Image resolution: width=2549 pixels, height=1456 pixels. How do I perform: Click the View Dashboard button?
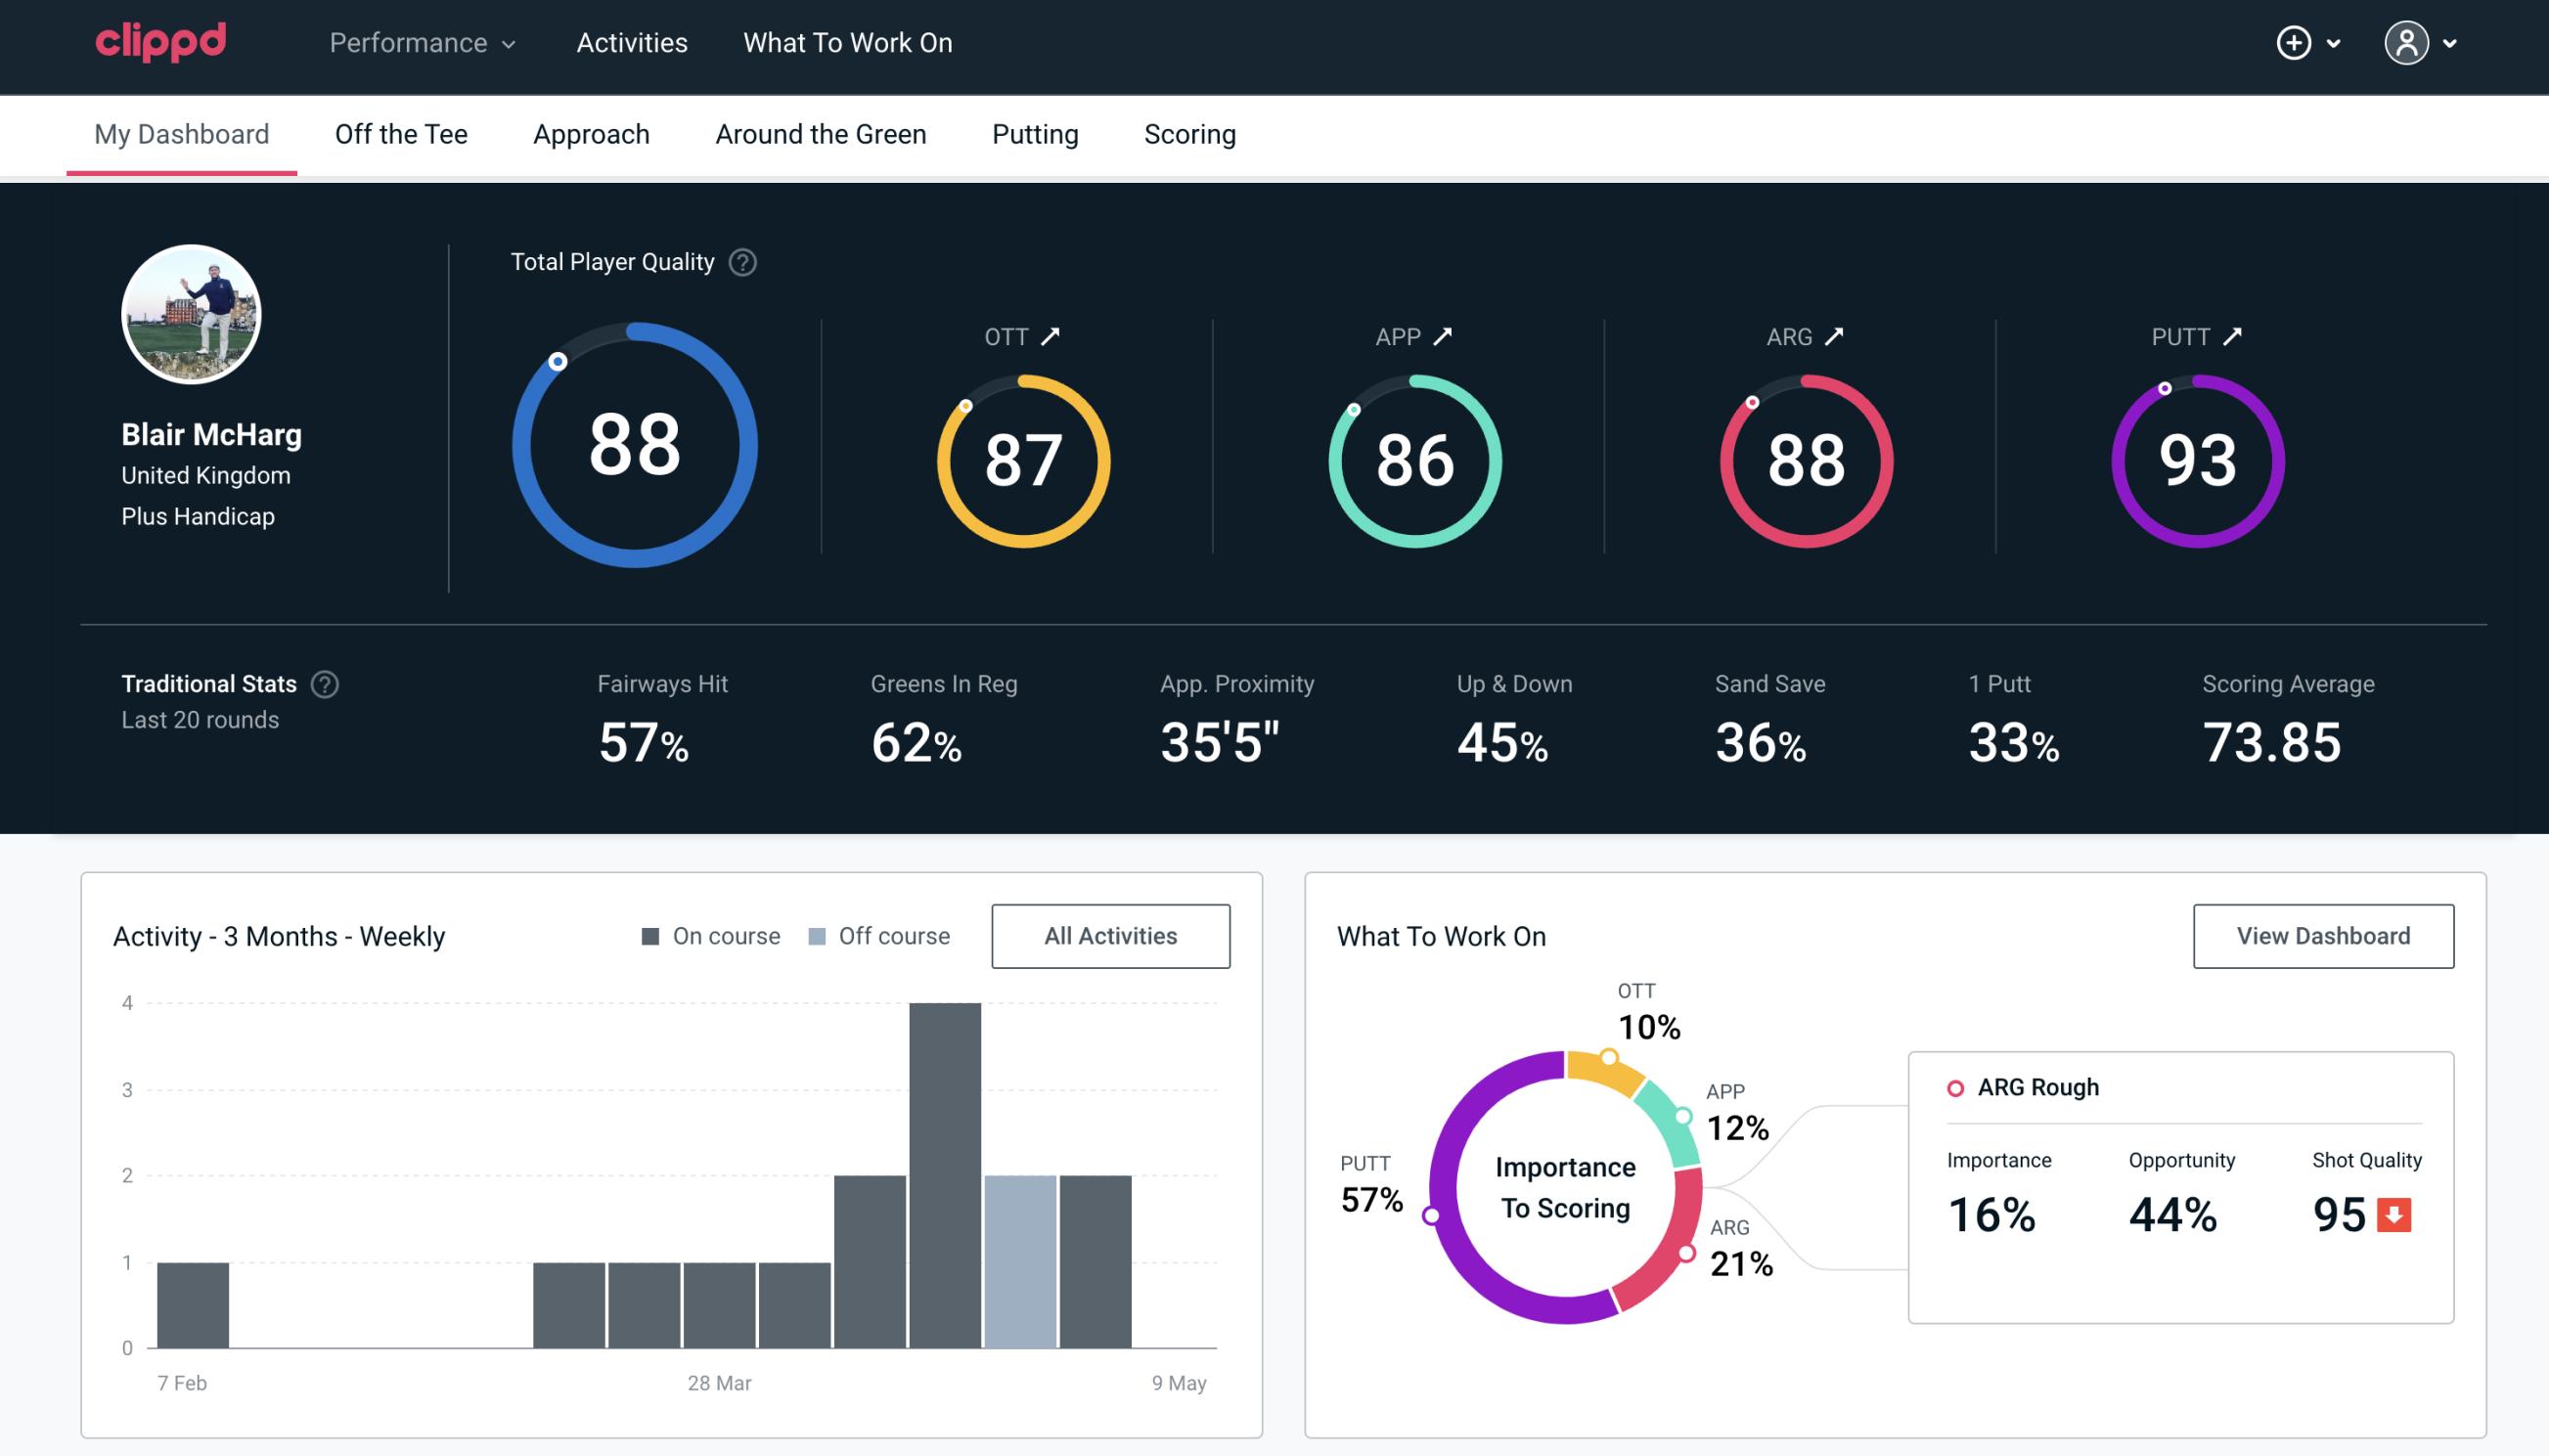pos(2325,936)
